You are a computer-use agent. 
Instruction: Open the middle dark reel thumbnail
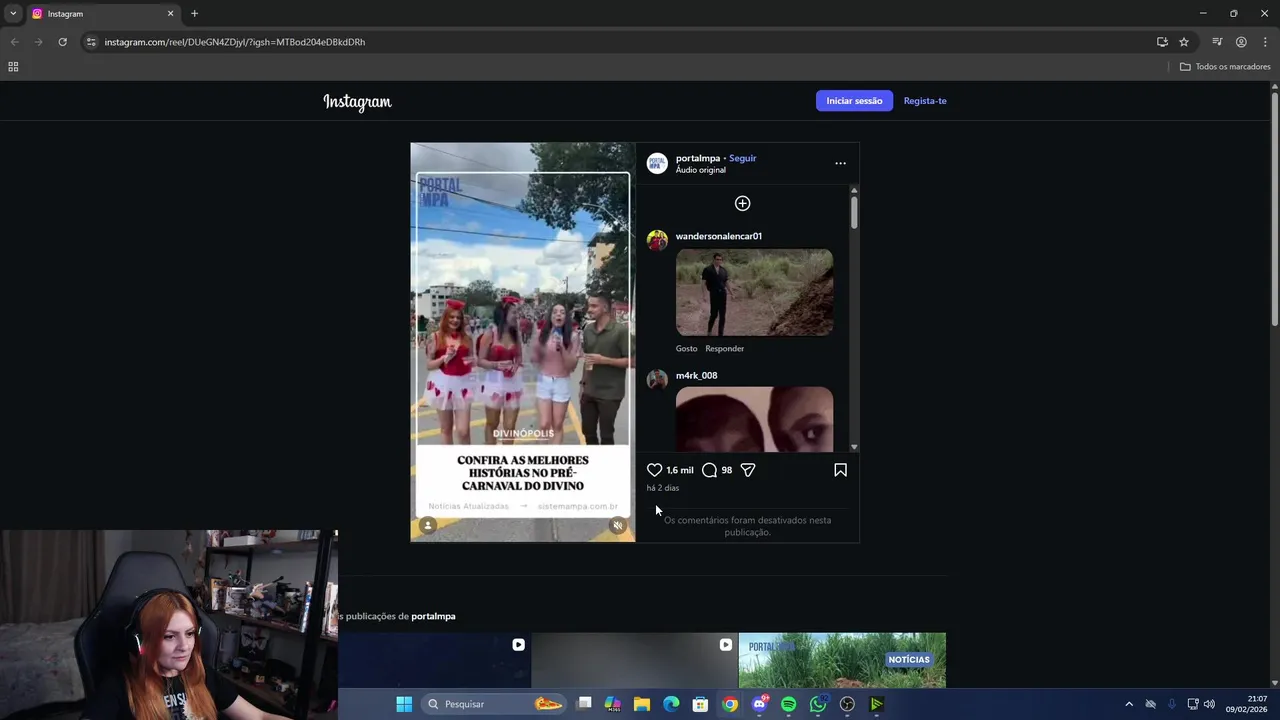coord(634,660)
